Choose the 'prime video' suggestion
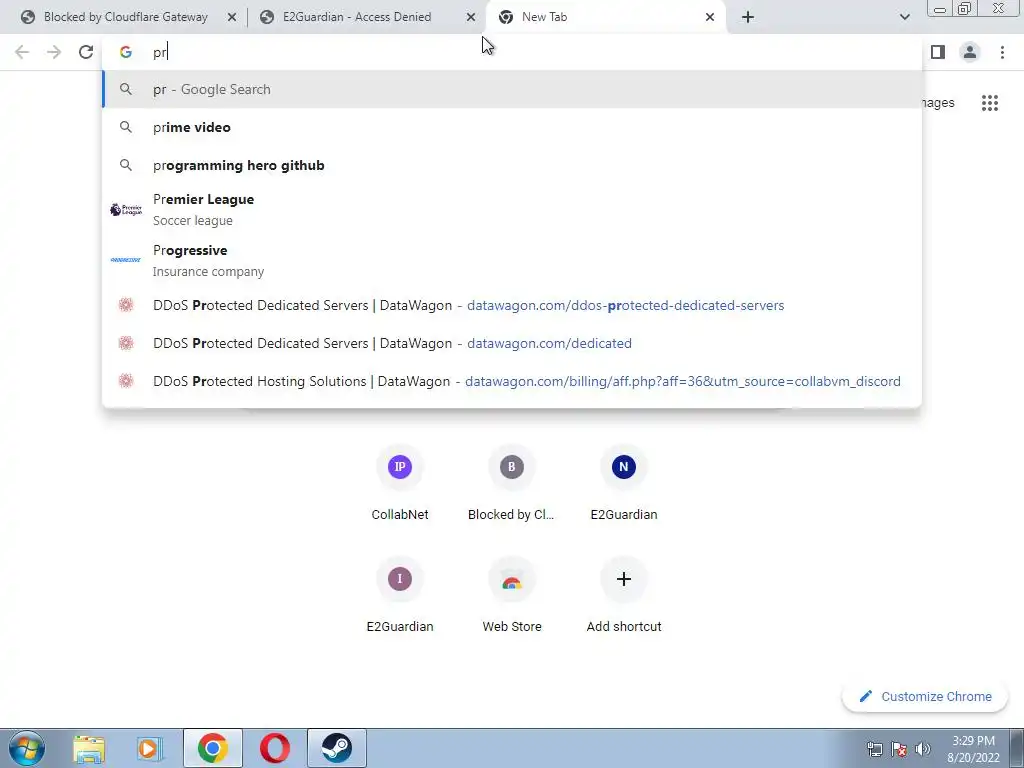This screenshot has height=768, width=1024. [512, 127]
